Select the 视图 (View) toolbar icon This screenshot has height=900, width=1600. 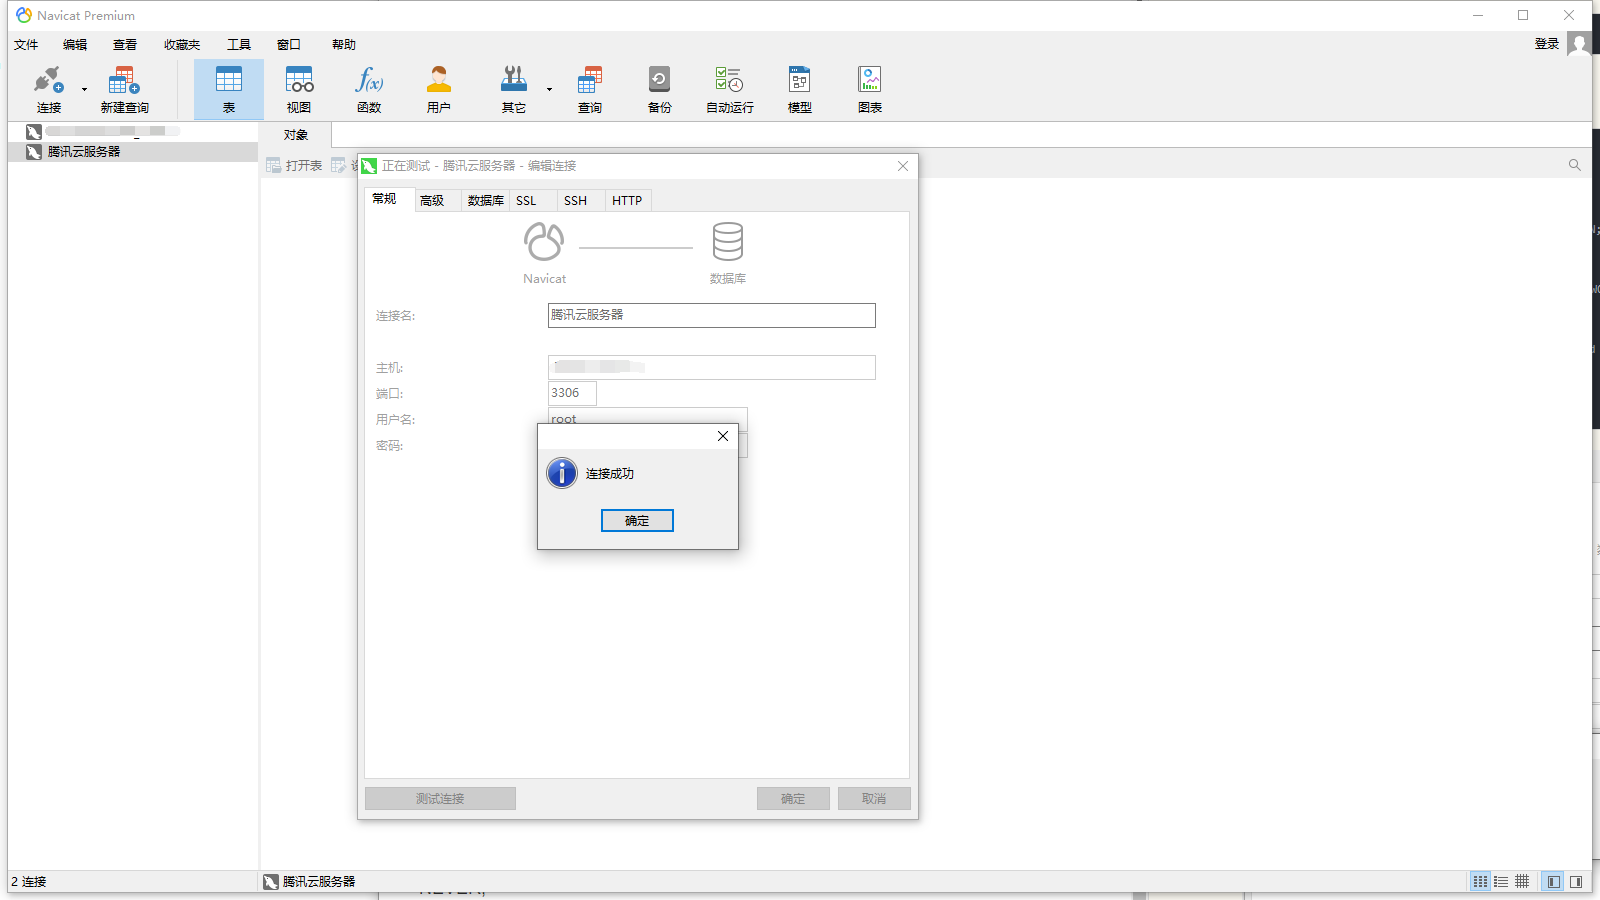(299, 89)
